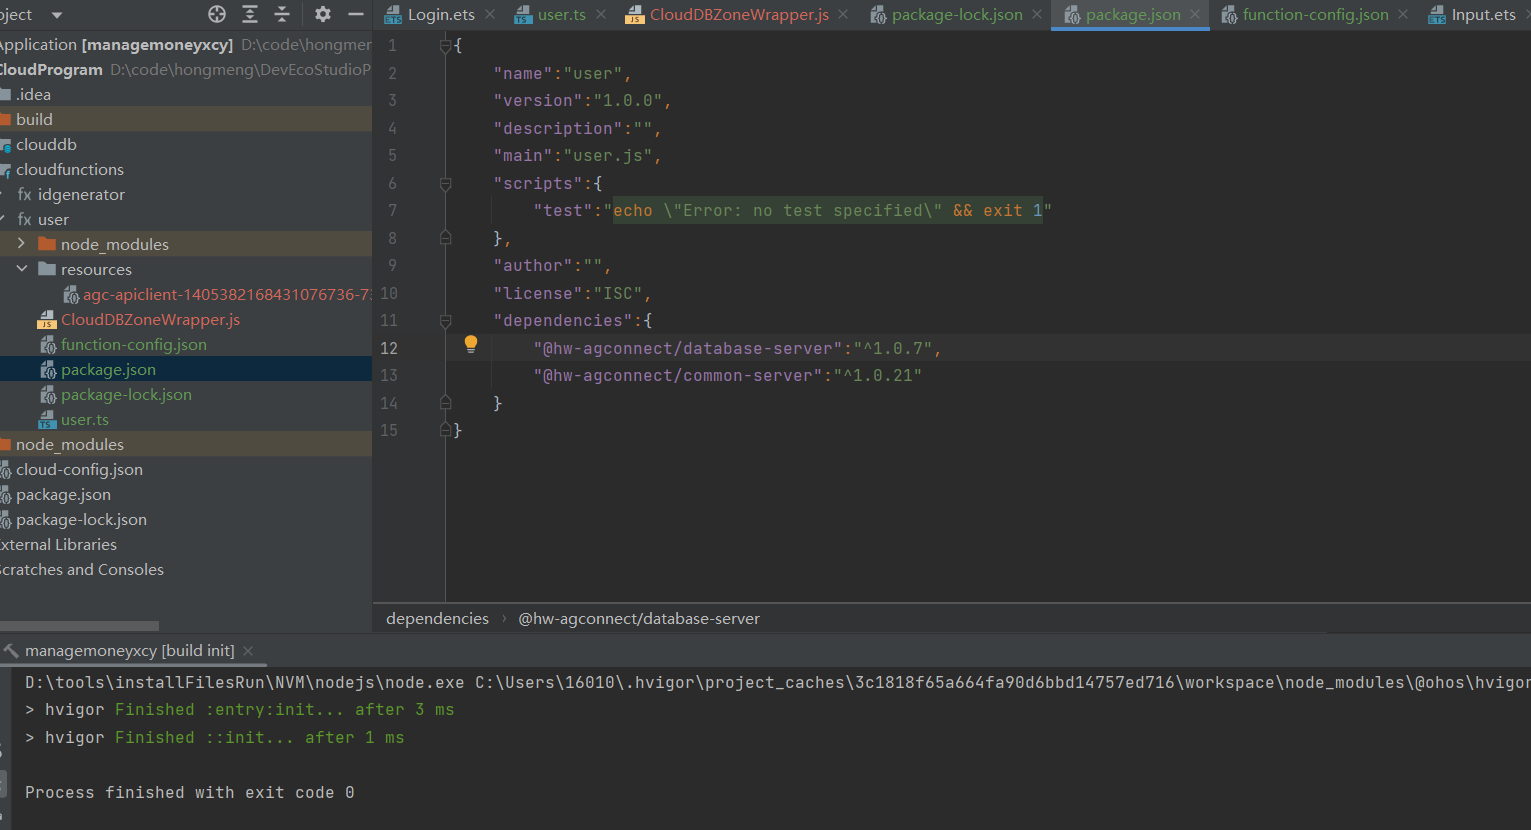The height and width of the screenshot is (830, 1531).
Task: Select the cloudfunctions folder
Action: pos(70,169)
